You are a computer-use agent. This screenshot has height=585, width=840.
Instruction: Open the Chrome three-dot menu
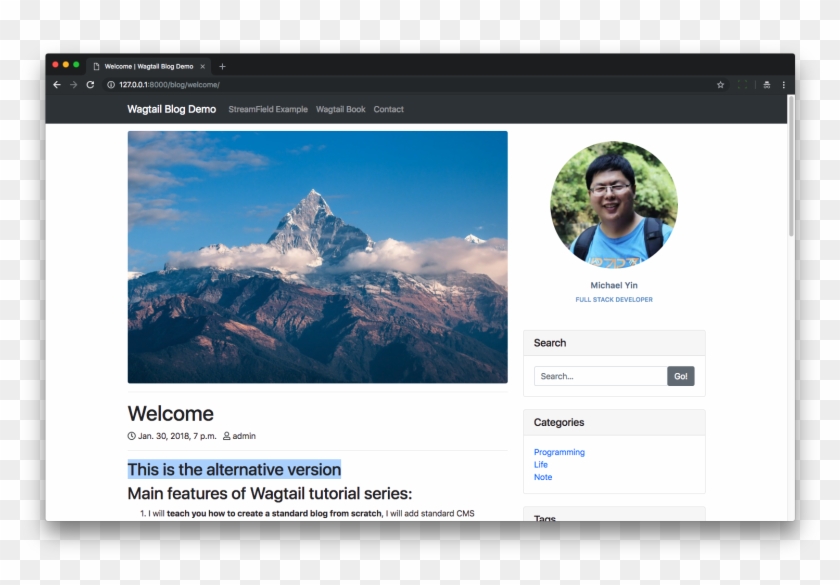(784, 85)
